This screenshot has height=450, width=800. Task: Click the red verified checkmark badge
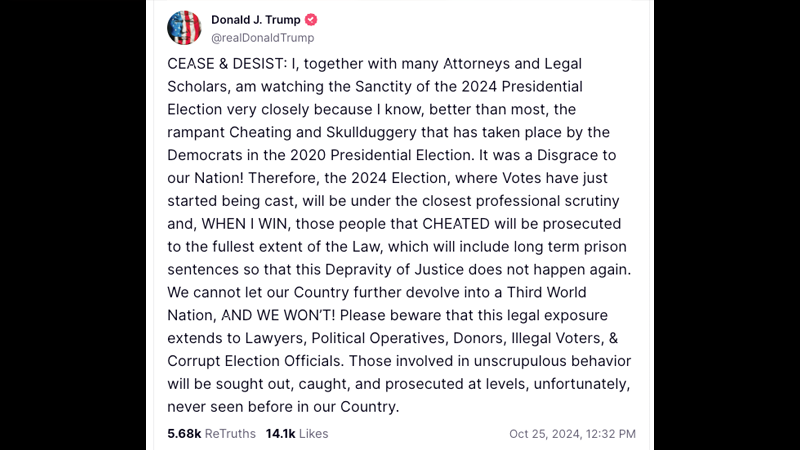coord(311,20)
